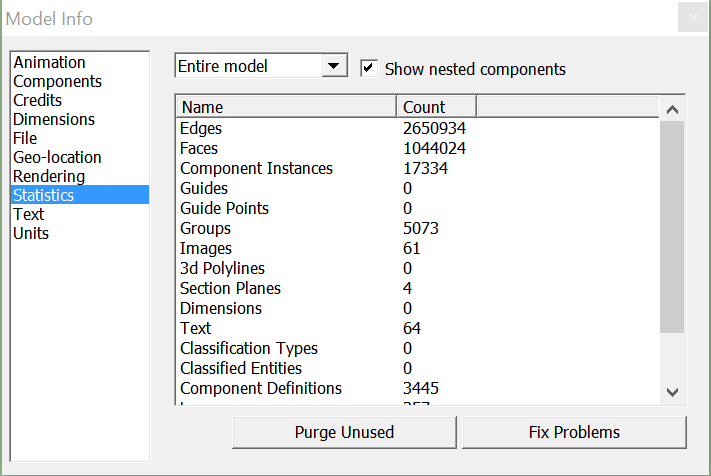Toggle Show nested components checkbox
Viewport: 711px width, 476px height.
[369, 68]
